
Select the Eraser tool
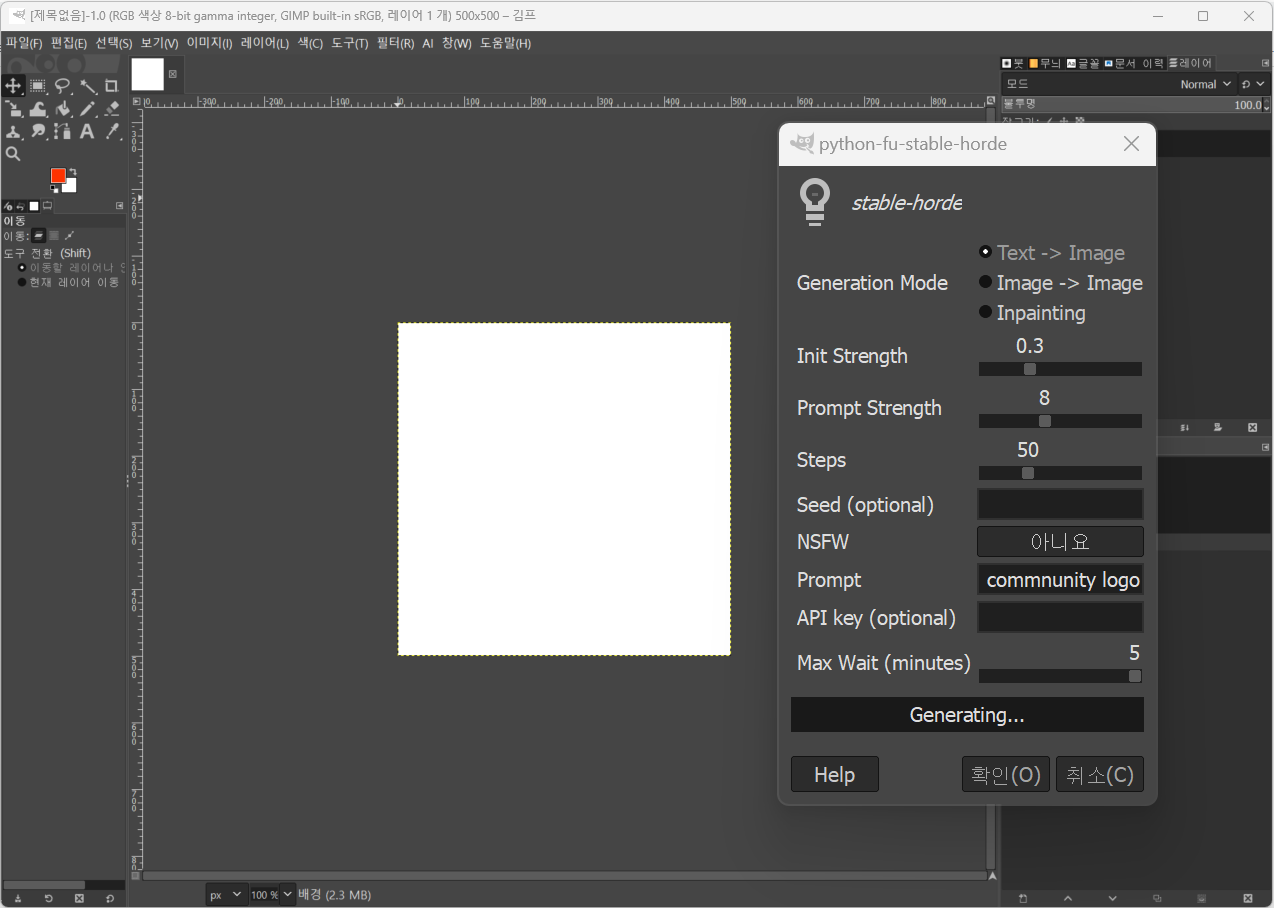pos(112,109)
